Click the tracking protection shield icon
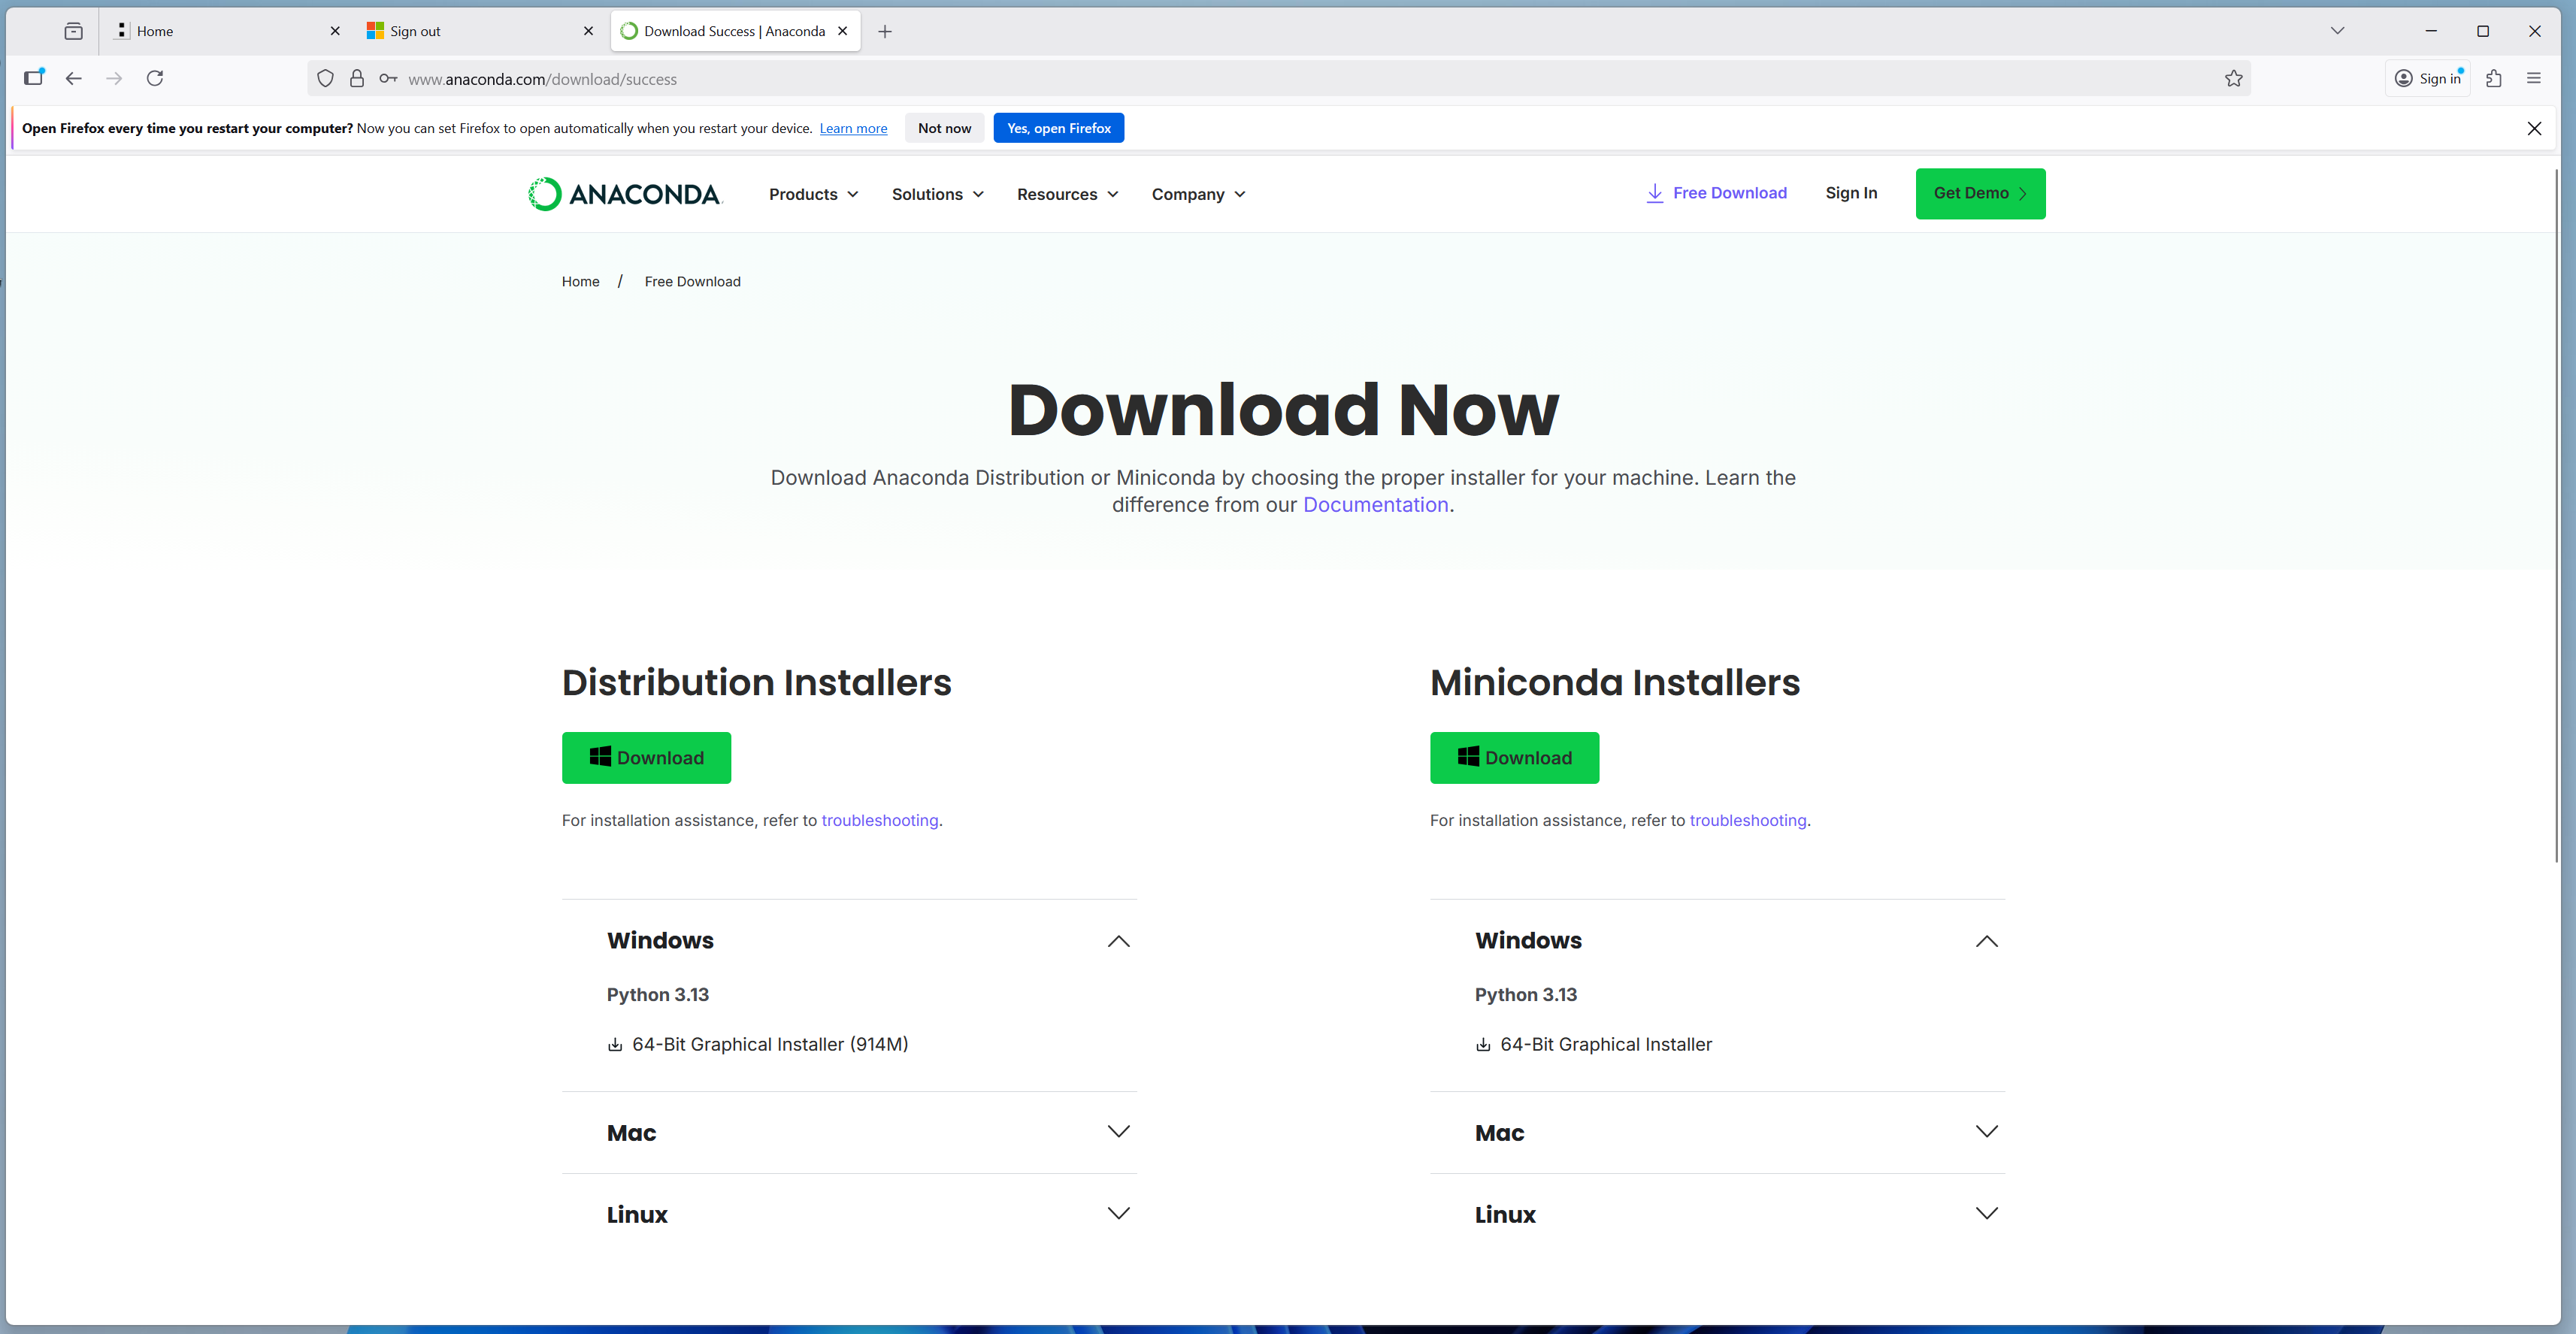This screenshot has height=1334, width=2576. [x=325, y=79]
